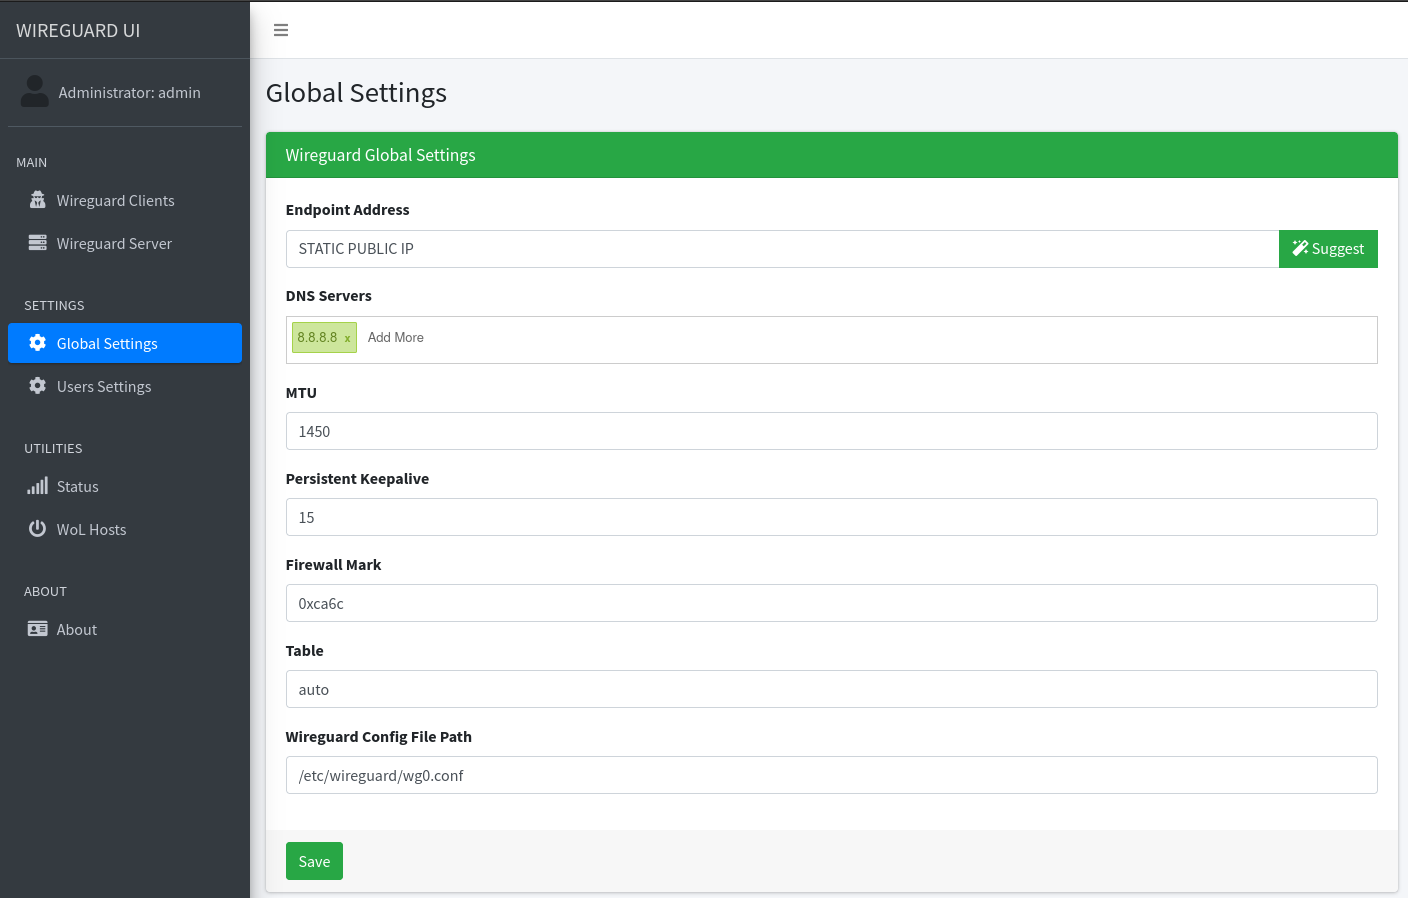Open the About page via its icon
The height and width of the screenshot is (898, 1408).
[37, 629]
